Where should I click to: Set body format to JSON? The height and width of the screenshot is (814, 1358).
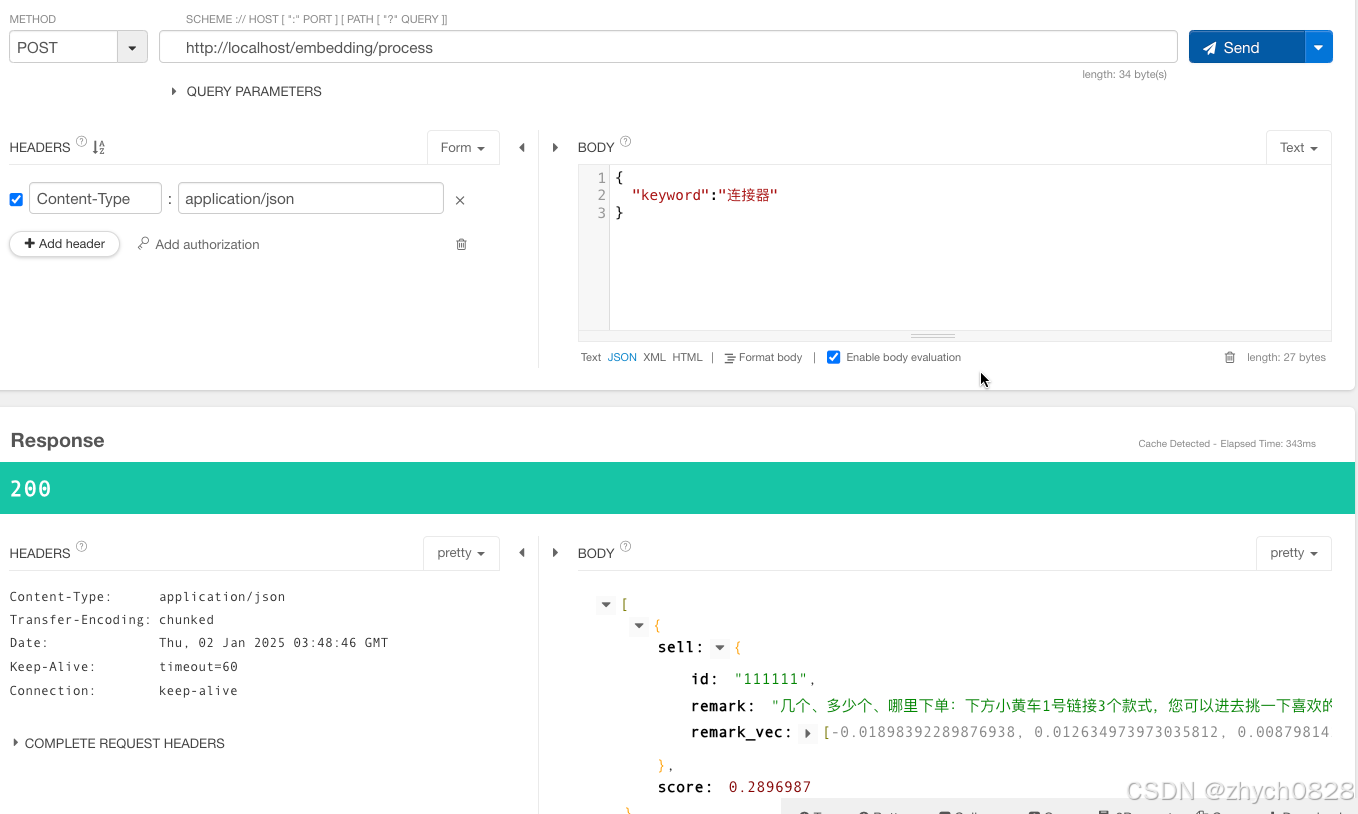click(x=622, y=357)
